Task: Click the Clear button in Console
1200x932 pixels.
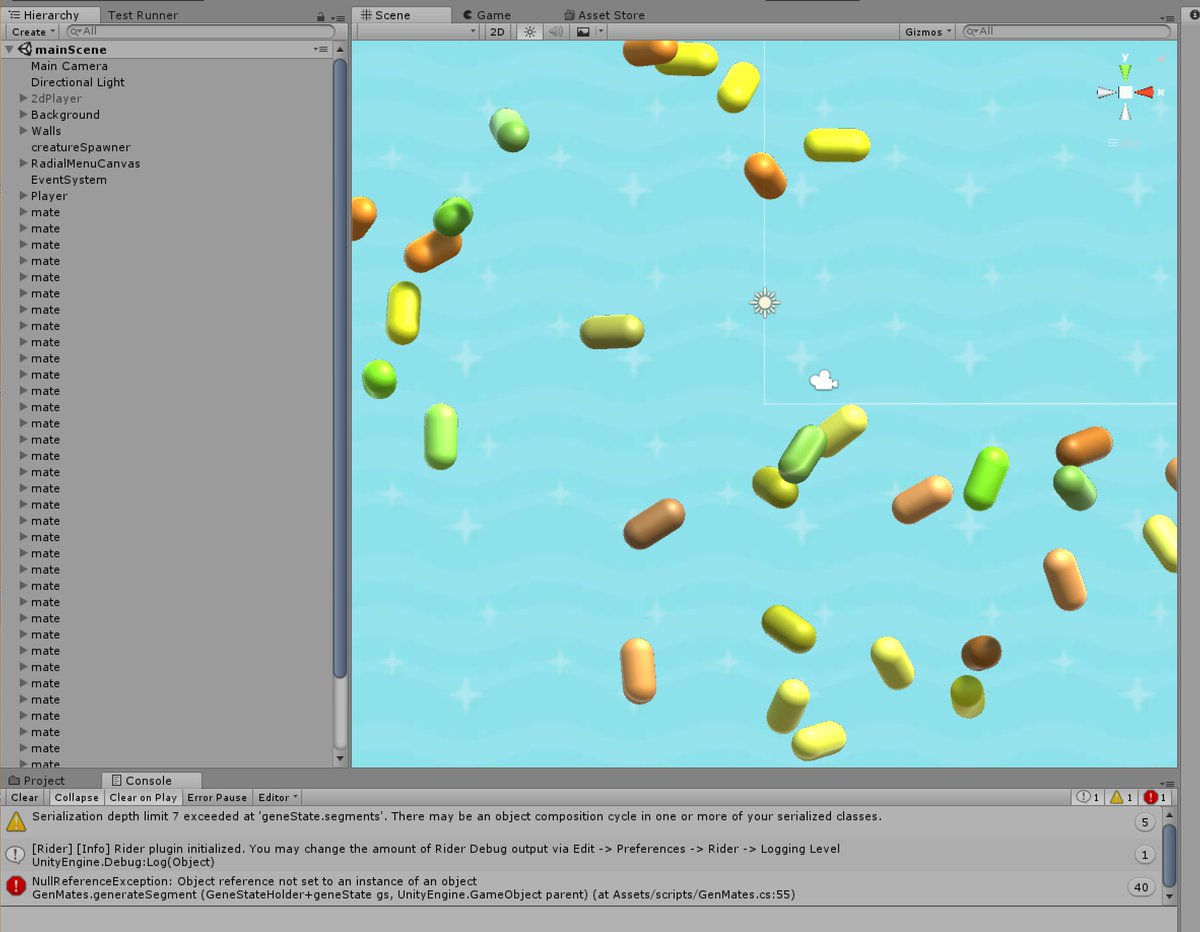Action: 23,797
